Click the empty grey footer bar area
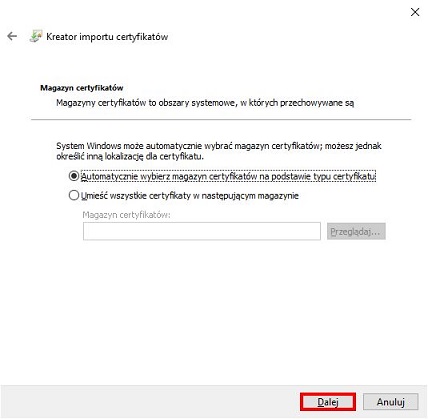The width and height of the screenshot is (428, 419). coord(150,402)
